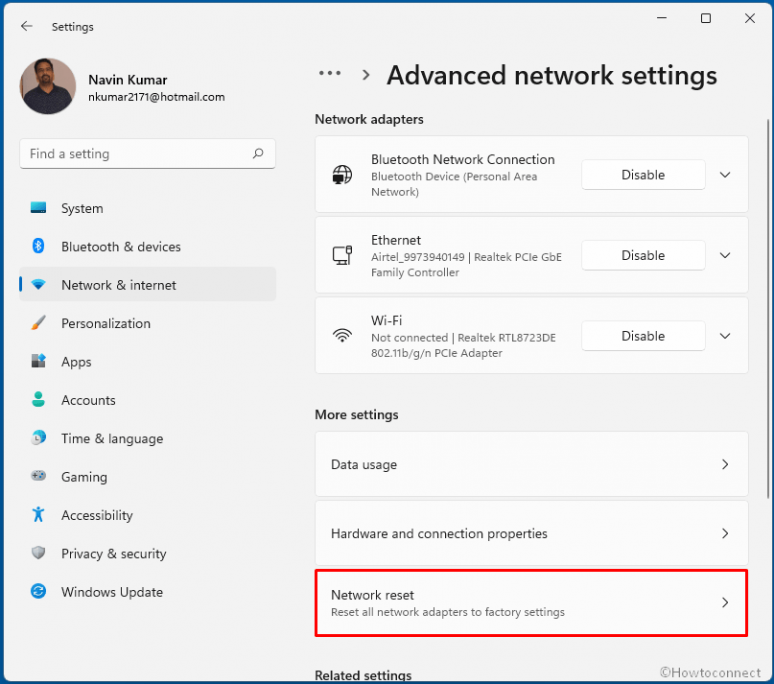The image size is (774, 684).
Task: Click 'Airtel_9973940149' Ethernet description text
Action: click(x=418, y=257)
